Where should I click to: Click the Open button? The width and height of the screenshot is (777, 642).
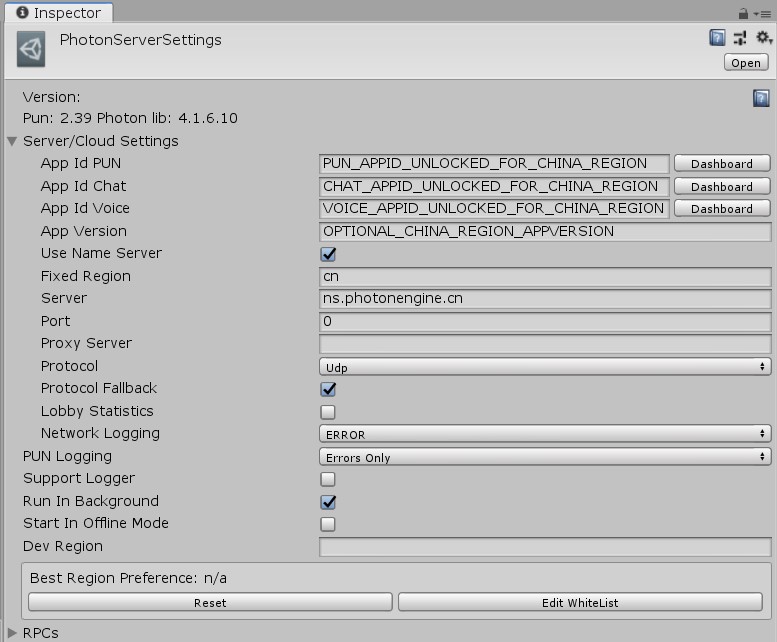(x=746, y=63)
